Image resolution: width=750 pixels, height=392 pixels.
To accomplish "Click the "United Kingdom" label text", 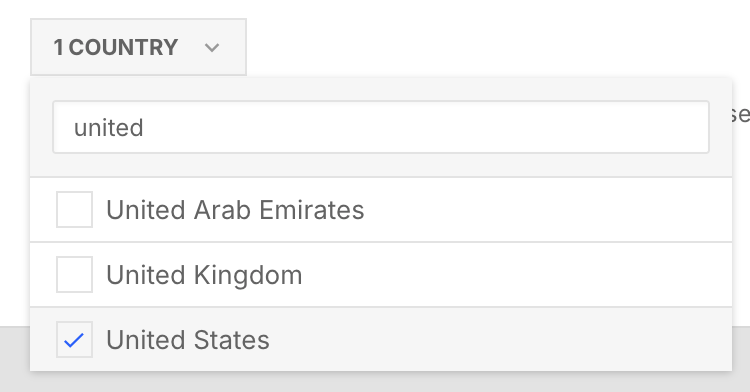I will [204, 275].
